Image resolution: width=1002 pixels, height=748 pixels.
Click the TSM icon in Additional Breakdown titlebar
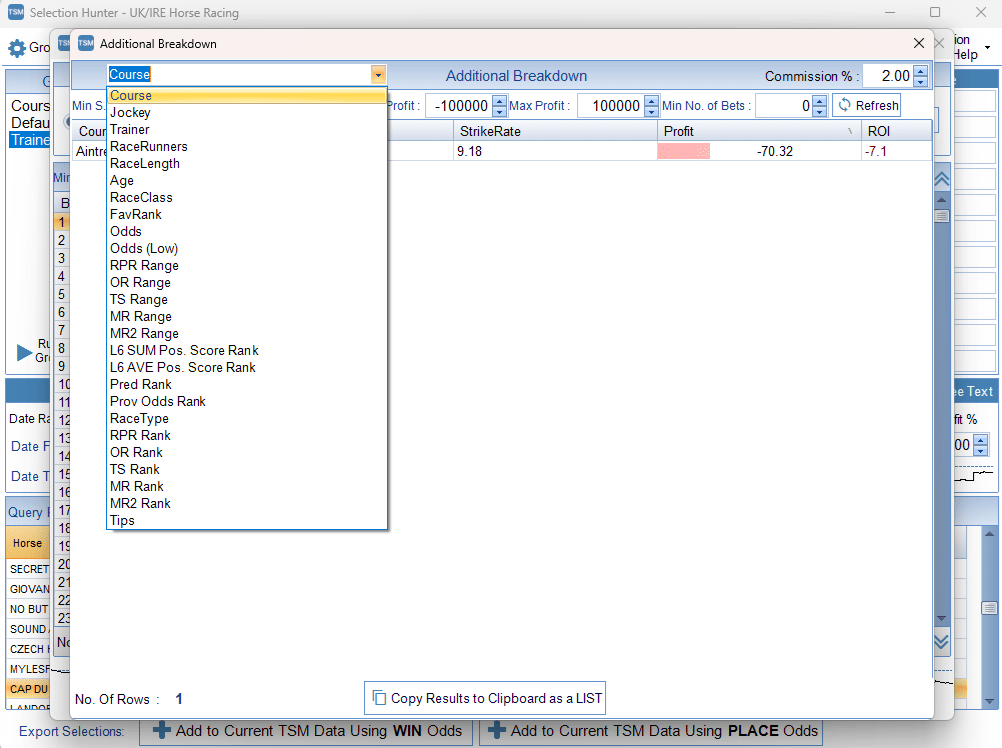tap(86, 44)
